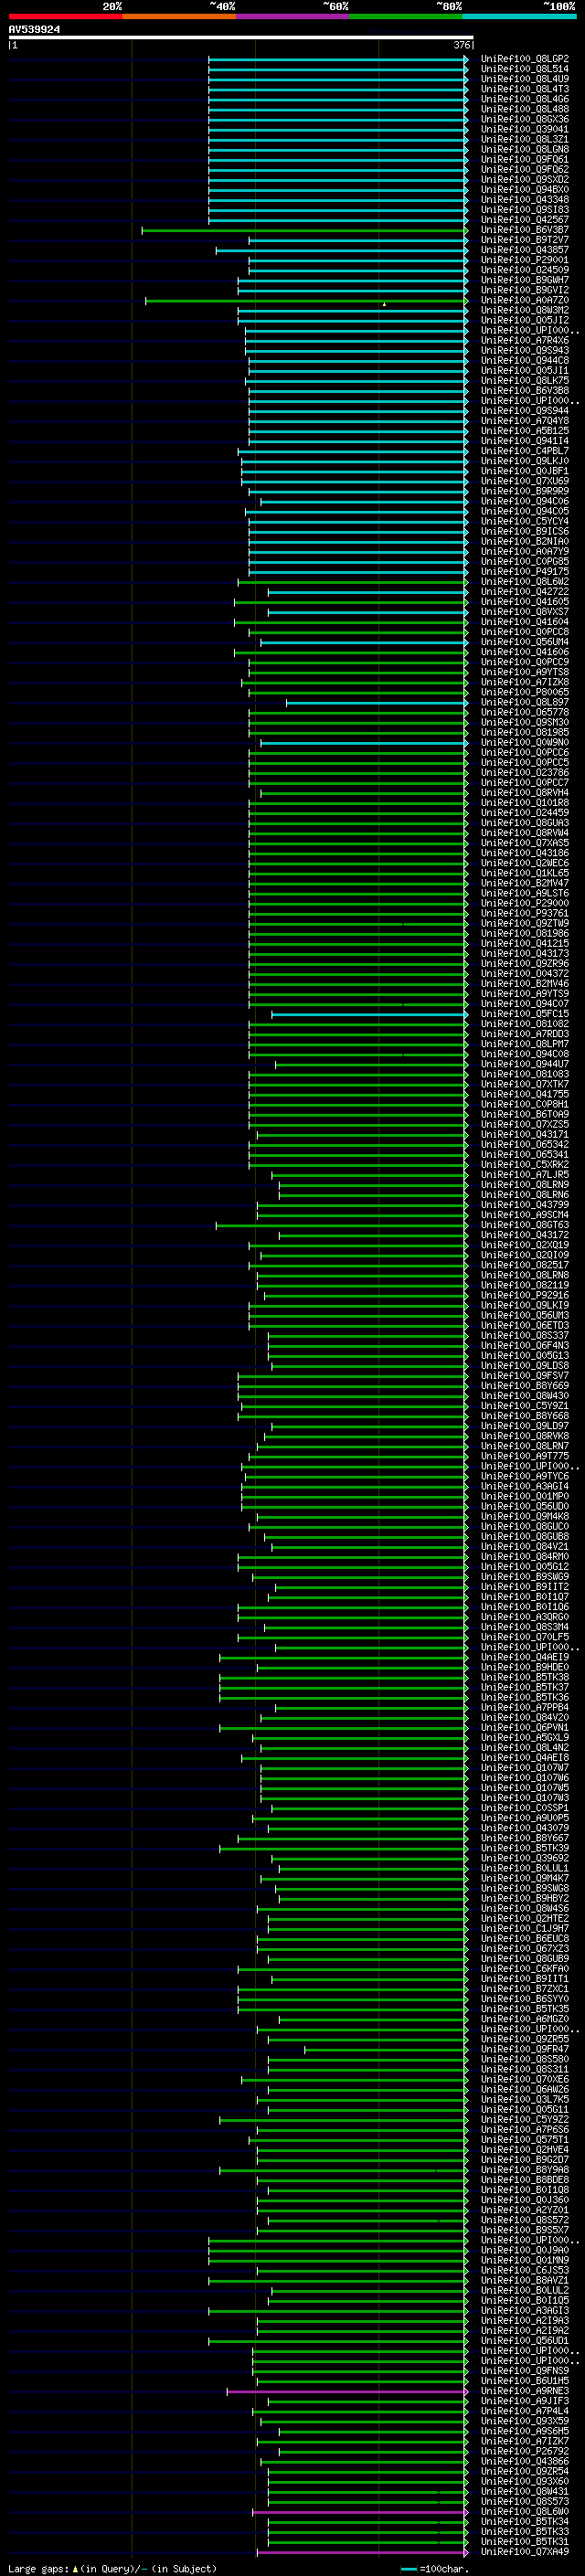Click the red 20% identity legend segment

[65, 16]
